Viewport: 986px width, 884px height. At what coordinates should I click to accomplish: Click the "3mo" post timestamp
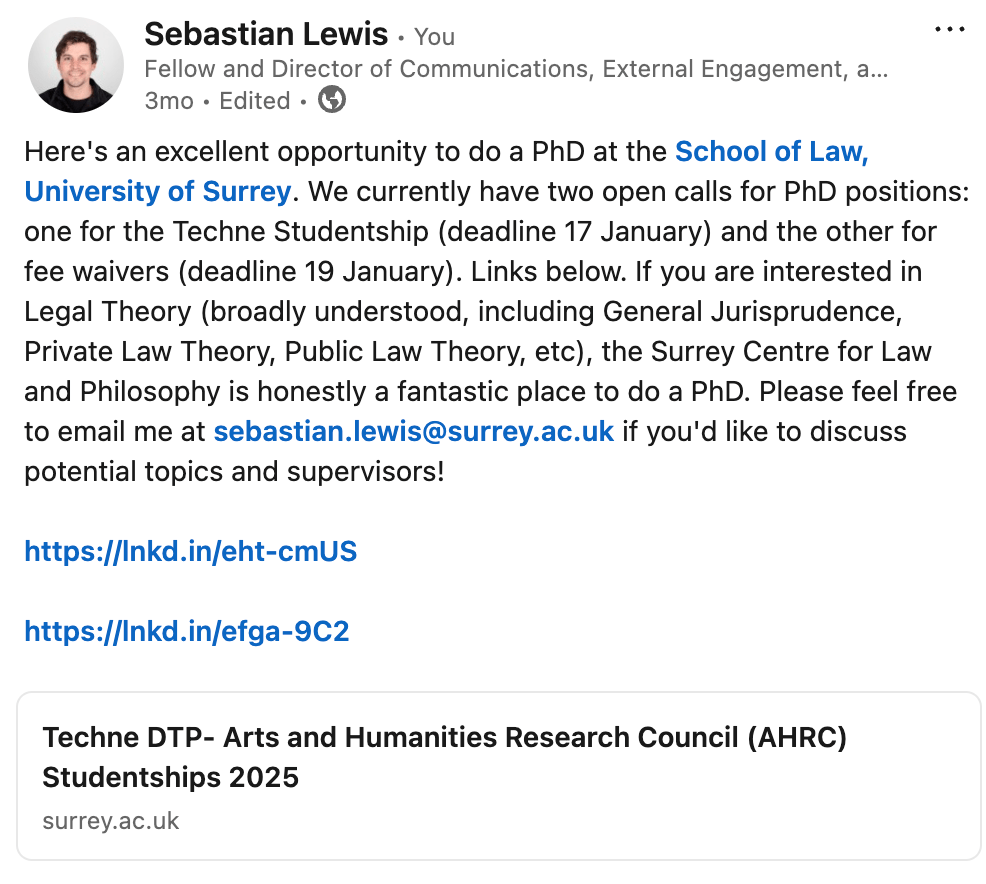tap(168, 101)
